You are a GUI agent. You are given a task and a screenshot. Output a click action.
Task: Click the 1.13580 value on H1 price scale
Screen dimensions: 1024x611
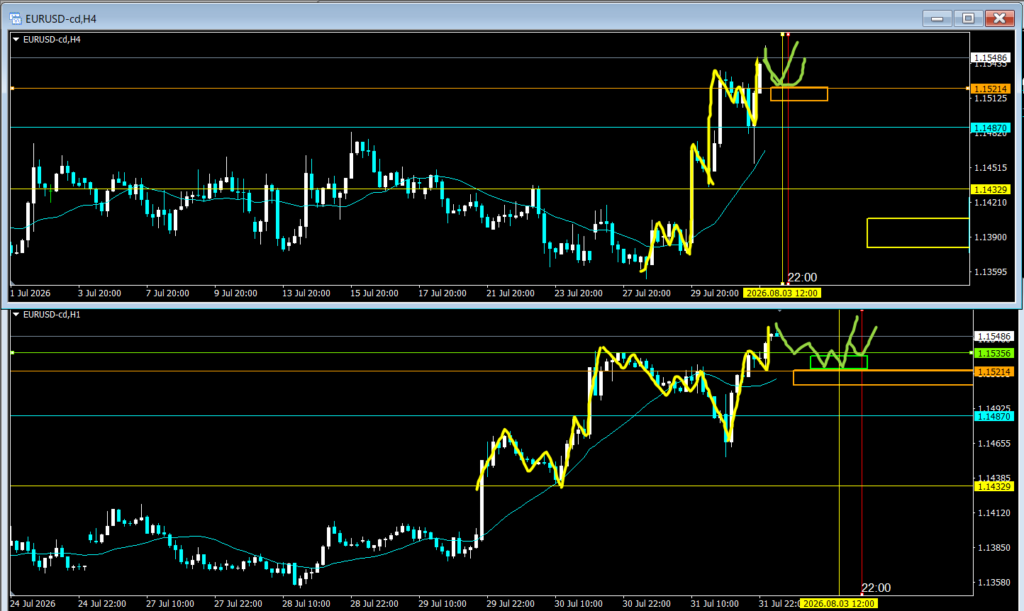click(993, 582)
